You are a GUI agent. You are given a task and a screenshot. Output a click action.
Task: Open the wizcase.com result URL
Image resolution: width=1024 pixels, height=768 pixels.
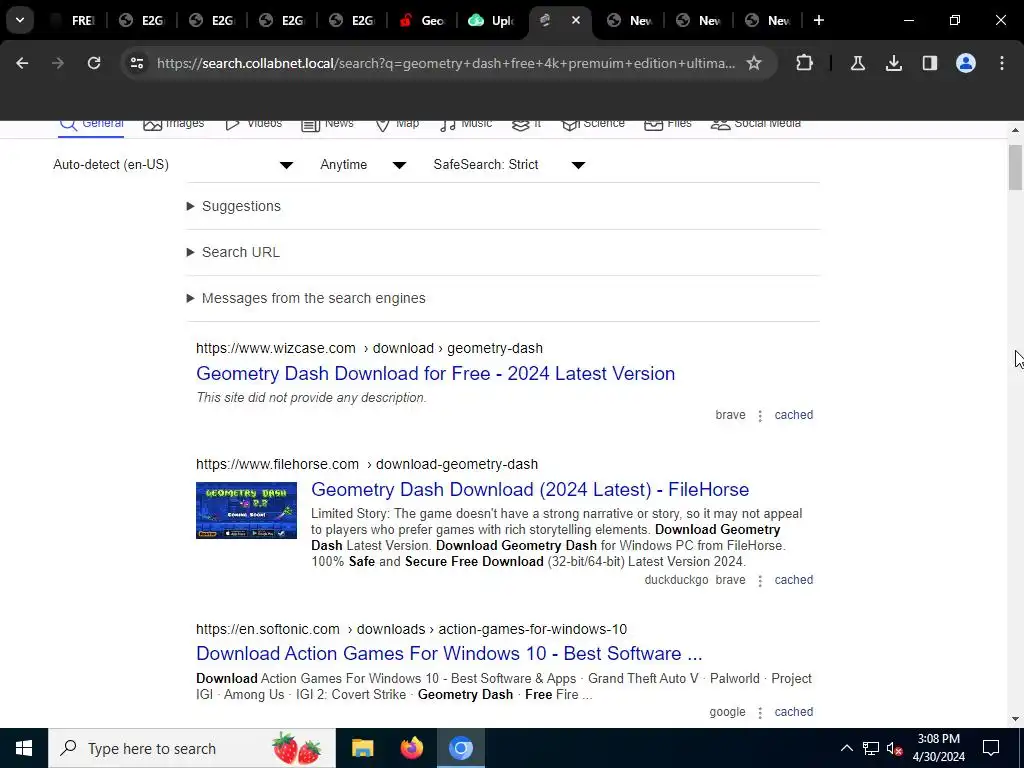(x=369, y=348)
